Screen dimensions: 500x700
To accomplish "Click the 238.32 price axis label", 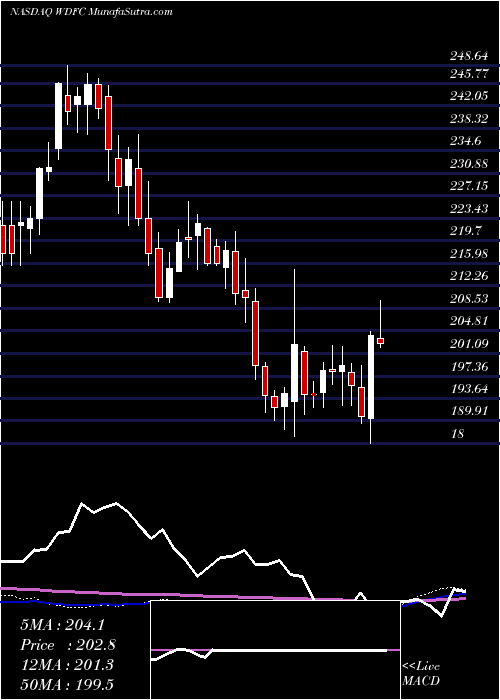I will point(468,119).
